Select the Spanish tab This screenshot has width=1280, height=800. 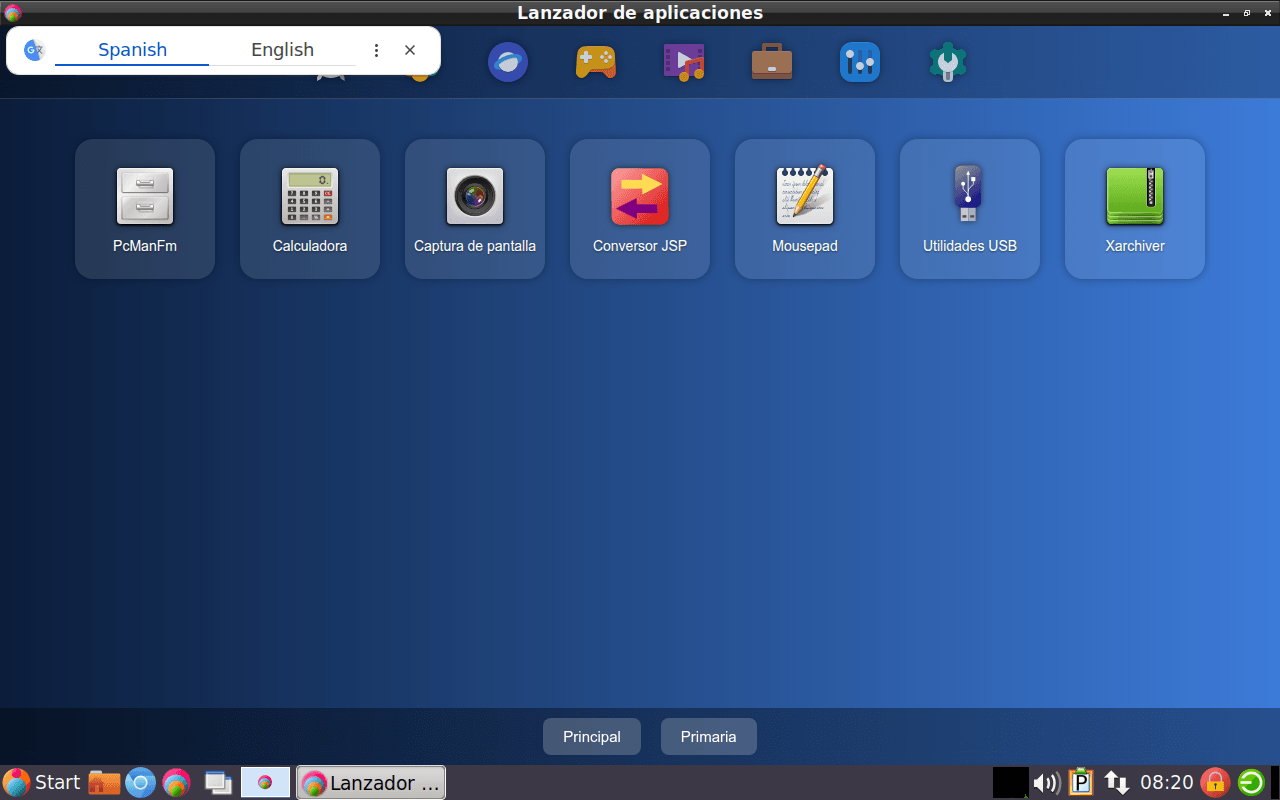click(x=133, y=49)
